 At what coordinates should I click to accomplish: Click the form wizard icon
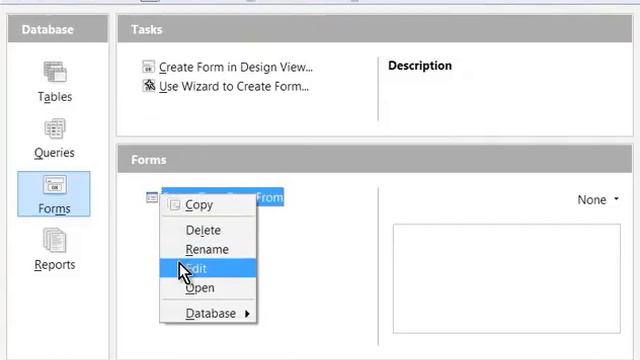149,86
